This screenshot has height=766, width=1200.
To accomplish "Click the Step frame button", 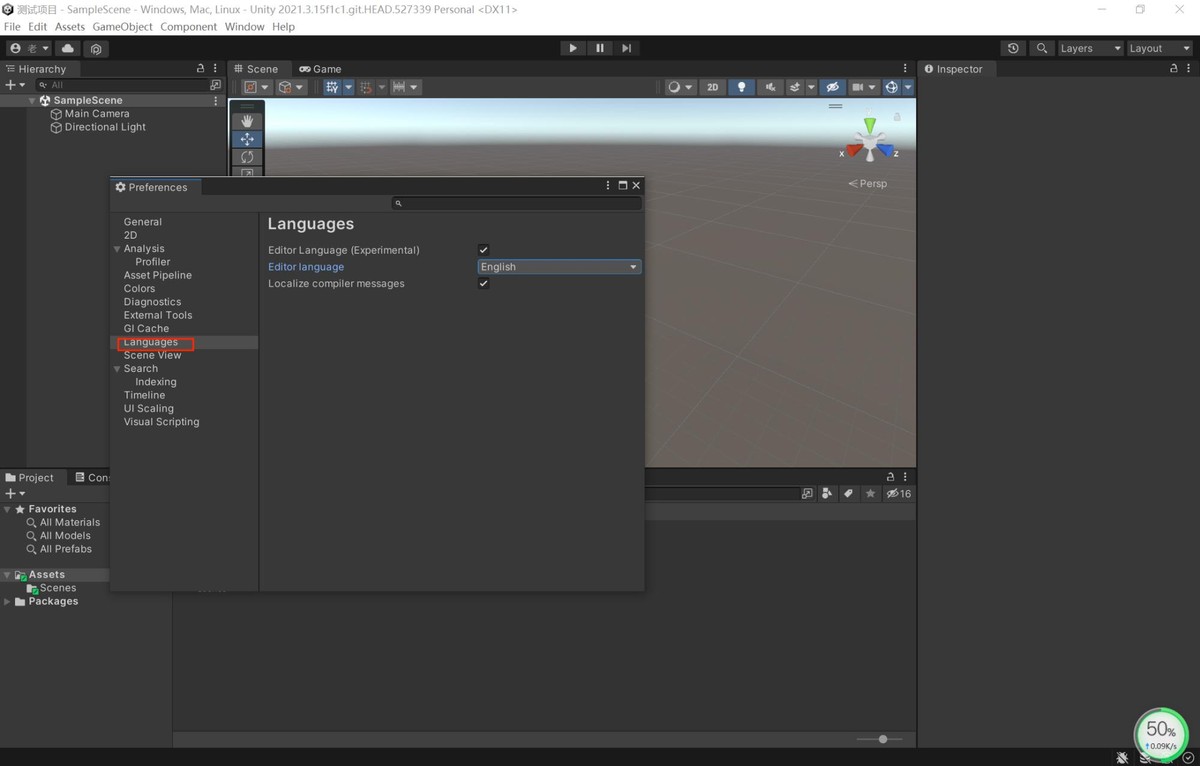I will (626, 48).
